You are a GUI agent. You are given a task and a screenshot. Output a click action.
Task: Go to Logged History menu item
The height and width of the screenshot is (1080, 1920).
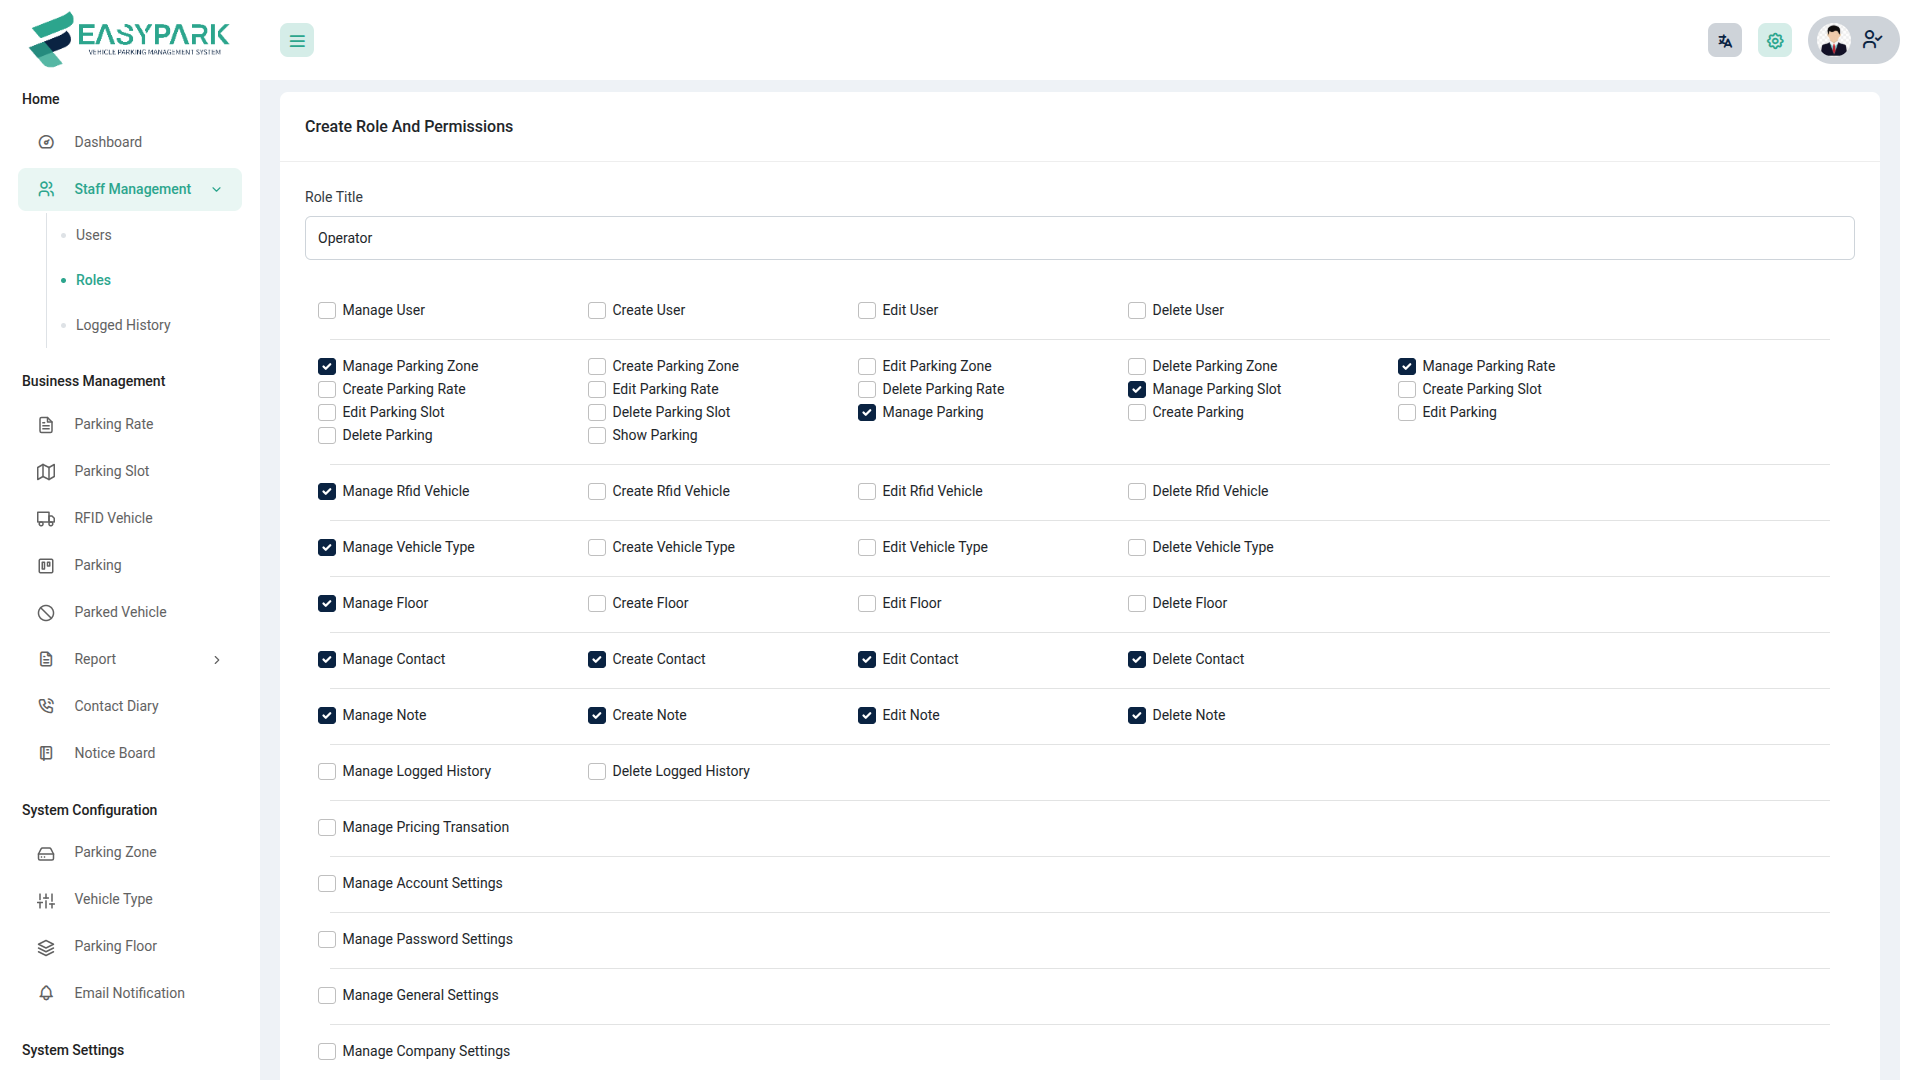pos(123,325)
